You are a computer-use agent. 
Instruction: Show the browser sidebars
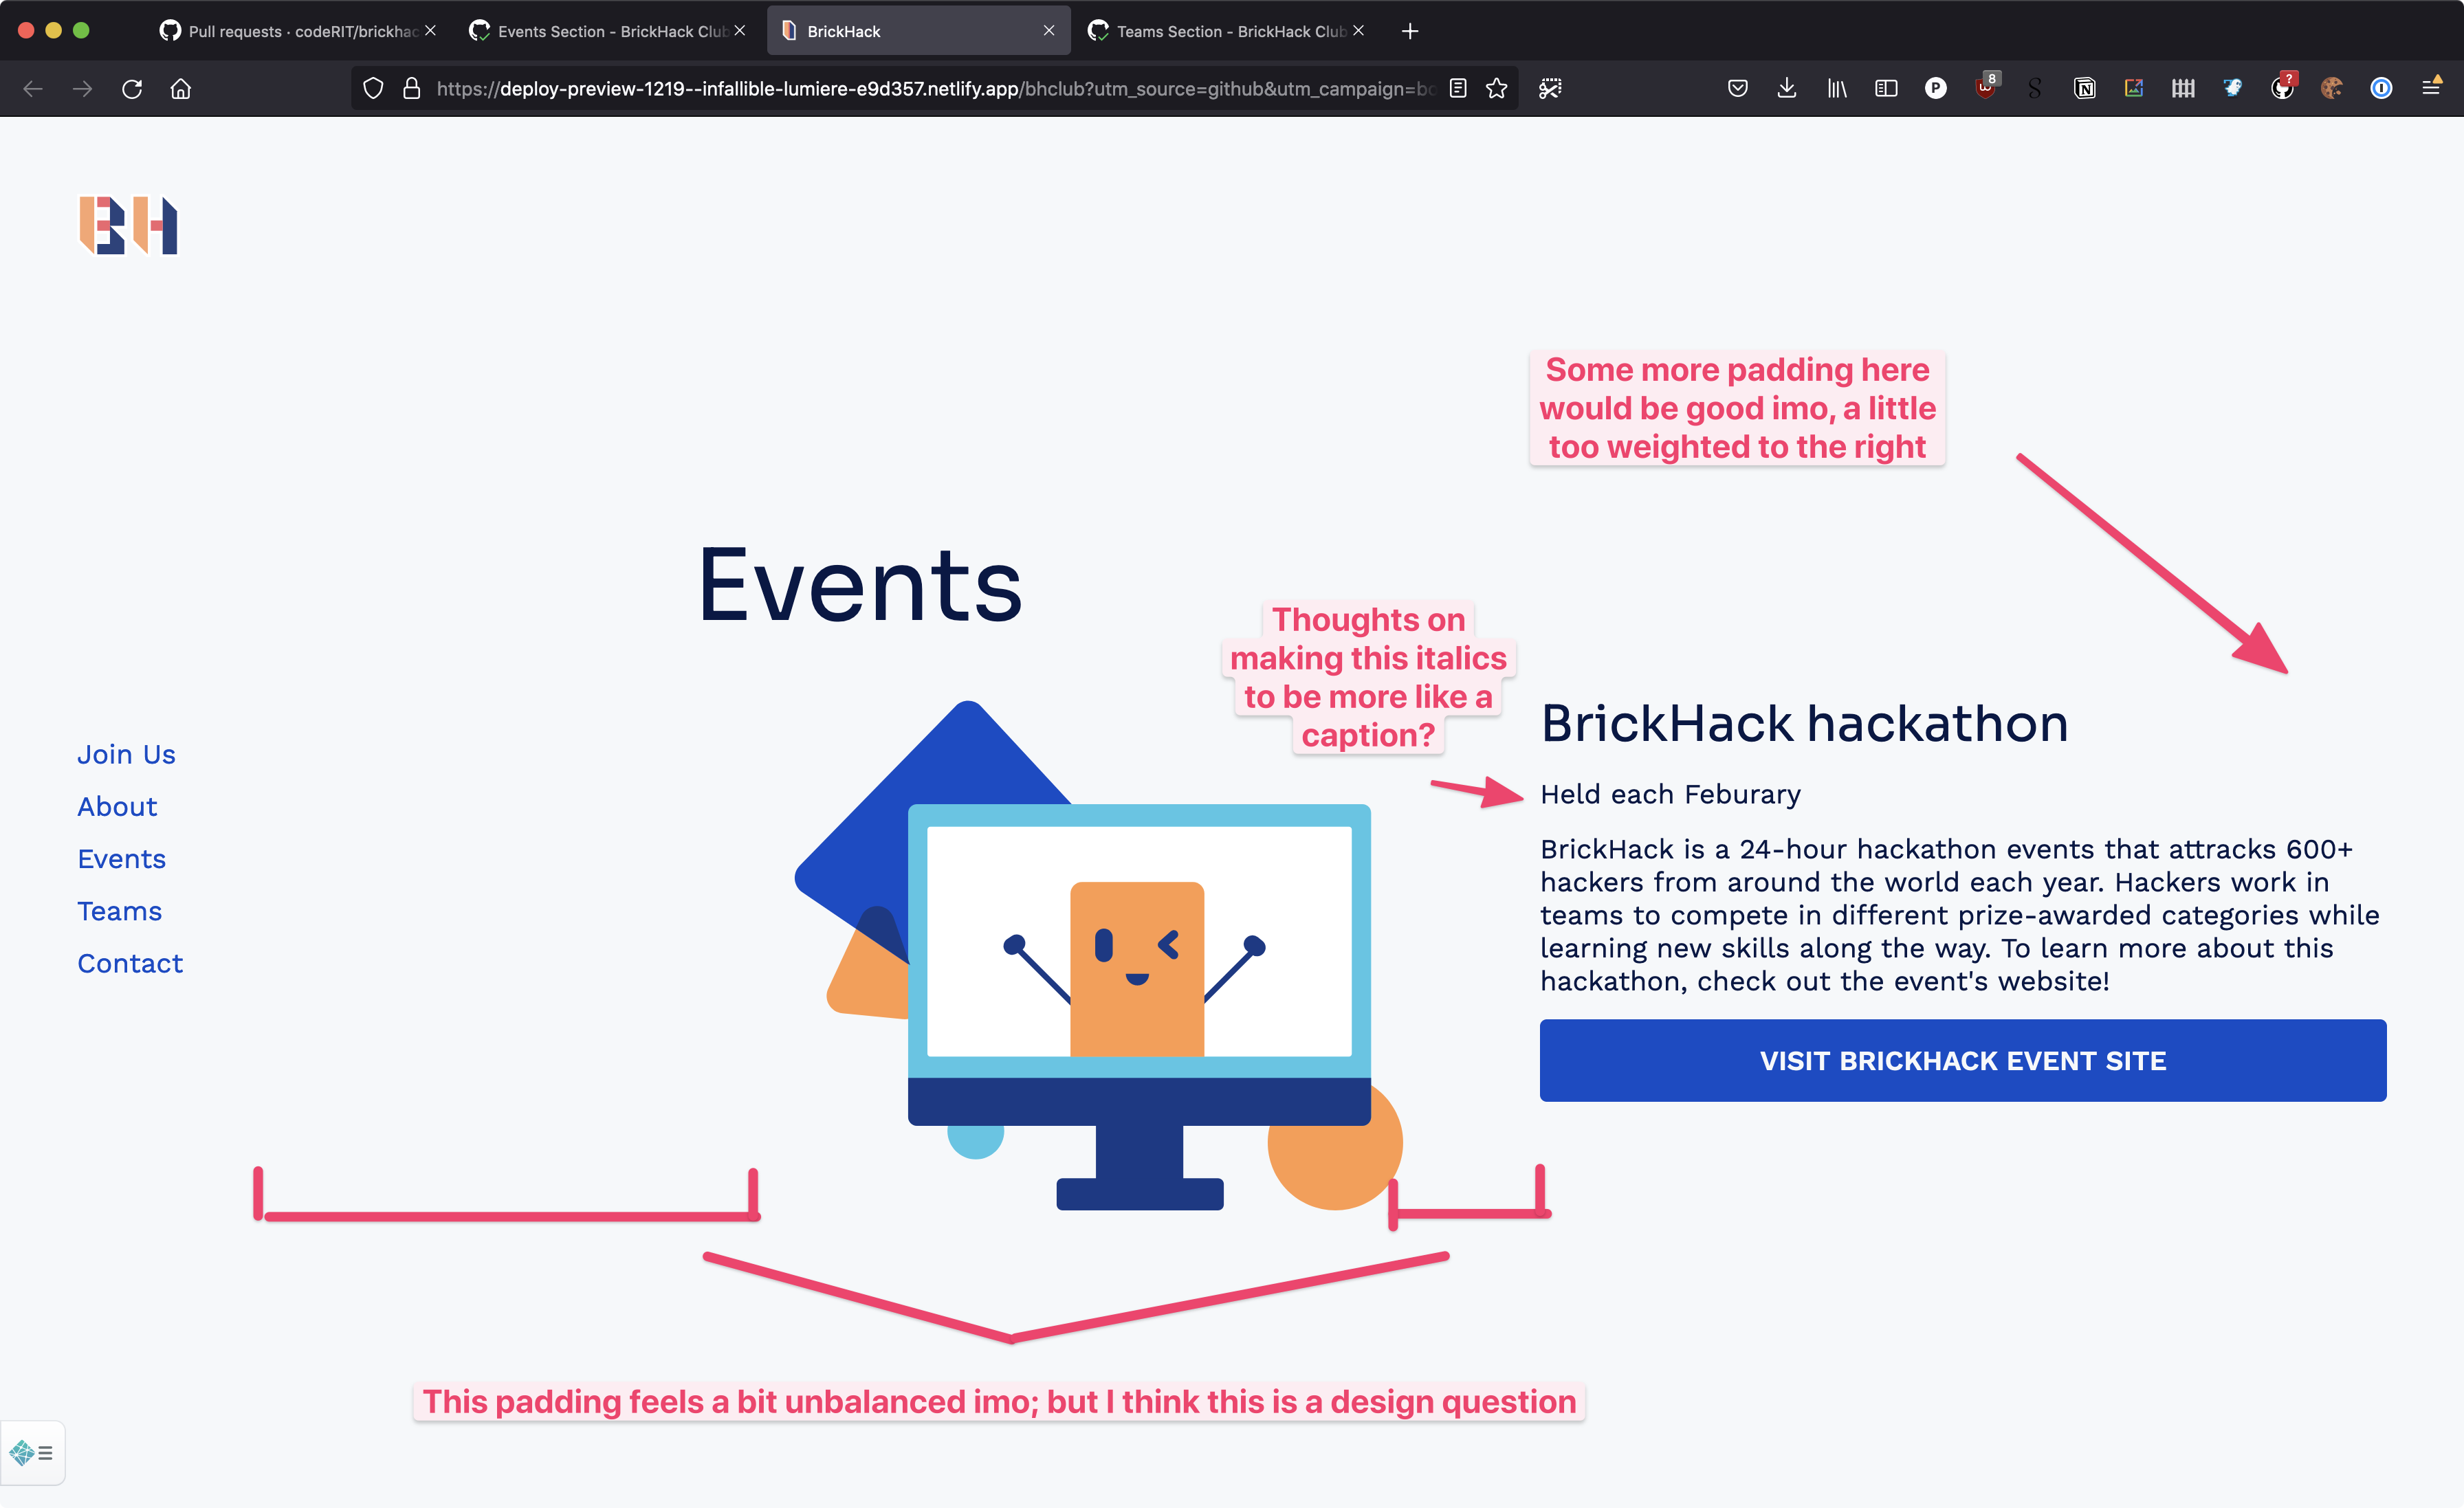pyautogui.click(x=1886, y=89)
